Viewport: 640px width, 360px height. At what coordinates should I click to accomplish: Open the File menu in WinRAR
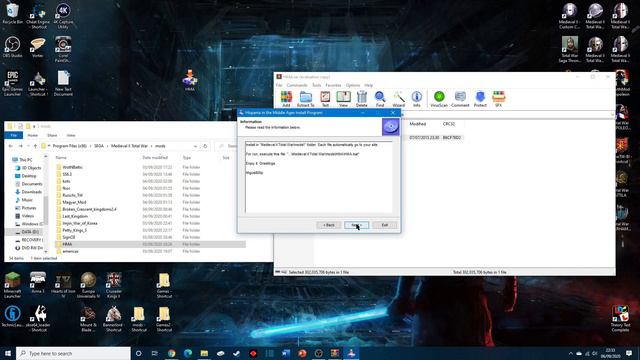point(279,85)
